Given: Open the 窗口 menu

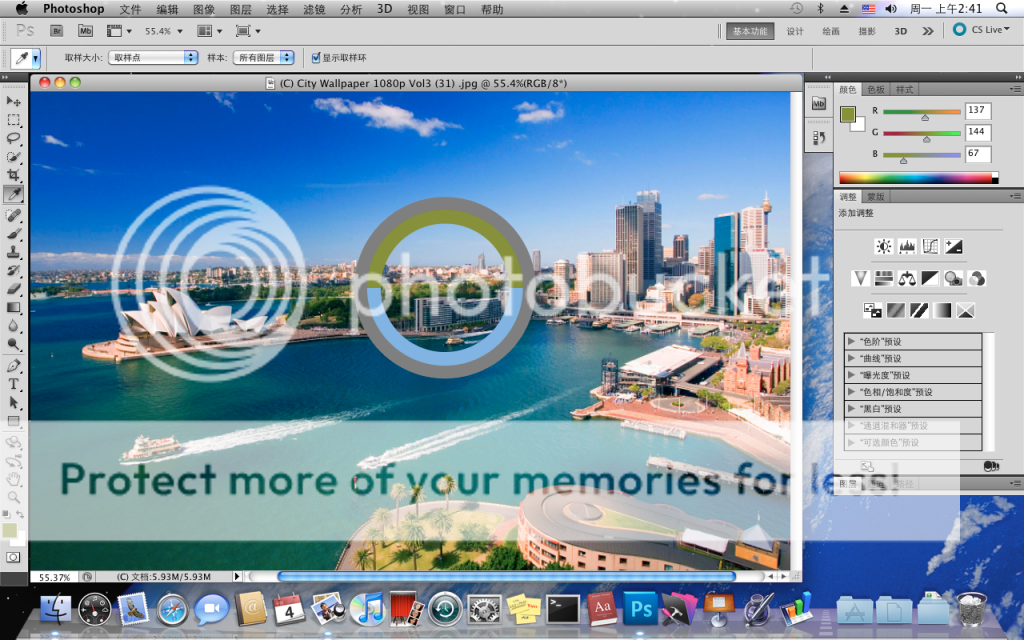Looking at the screenshot, I should pyautogui.click(x=455, y=9).
